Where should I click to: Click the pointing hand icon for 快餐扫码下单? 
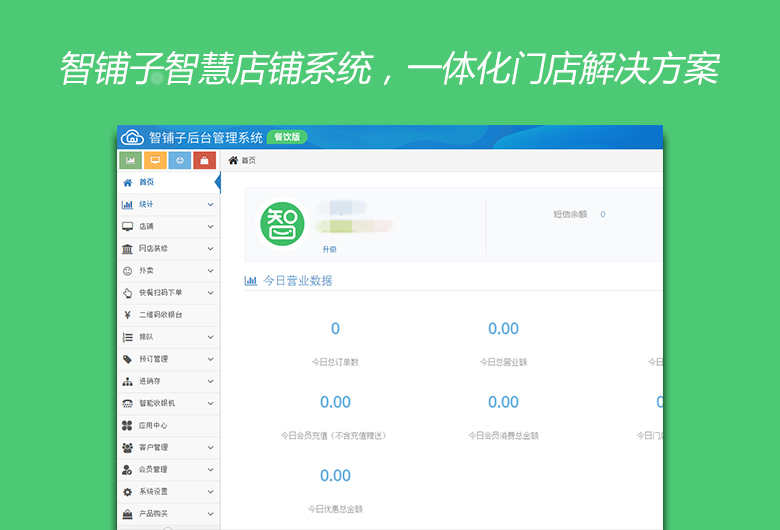coord(127,293)
